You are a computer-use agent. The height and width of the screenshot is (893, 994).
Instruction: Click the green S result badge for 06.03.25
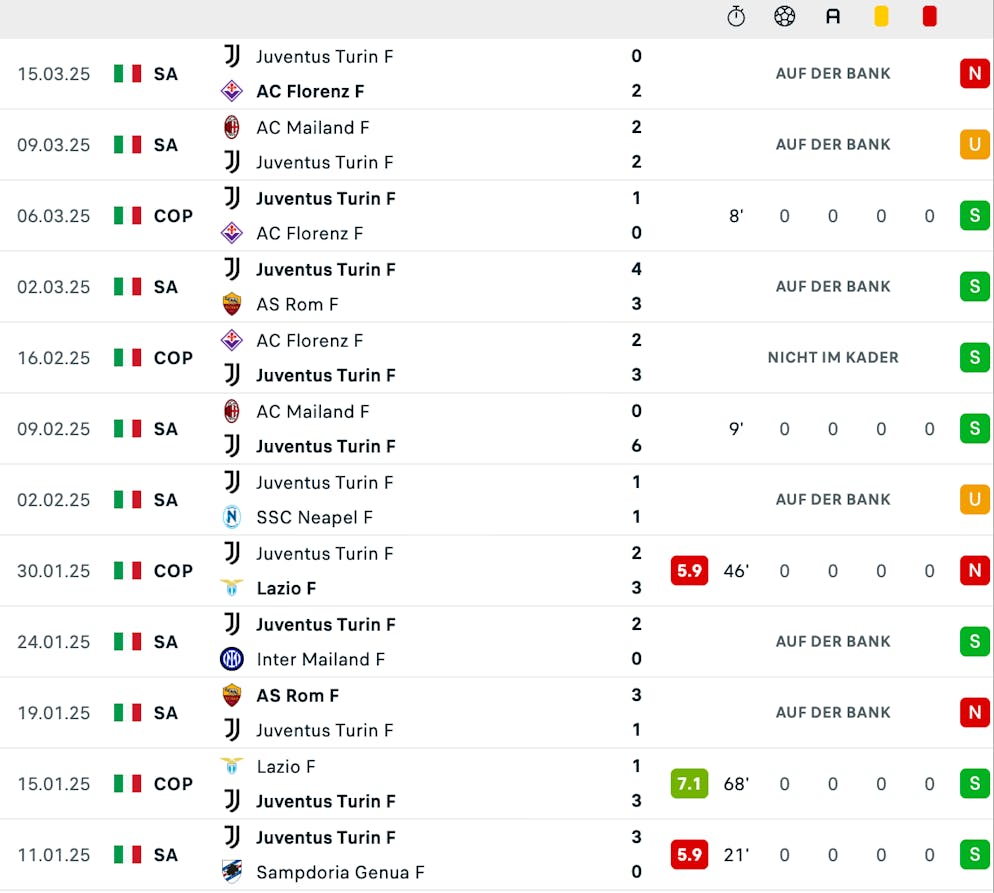(x=975, y=215)
